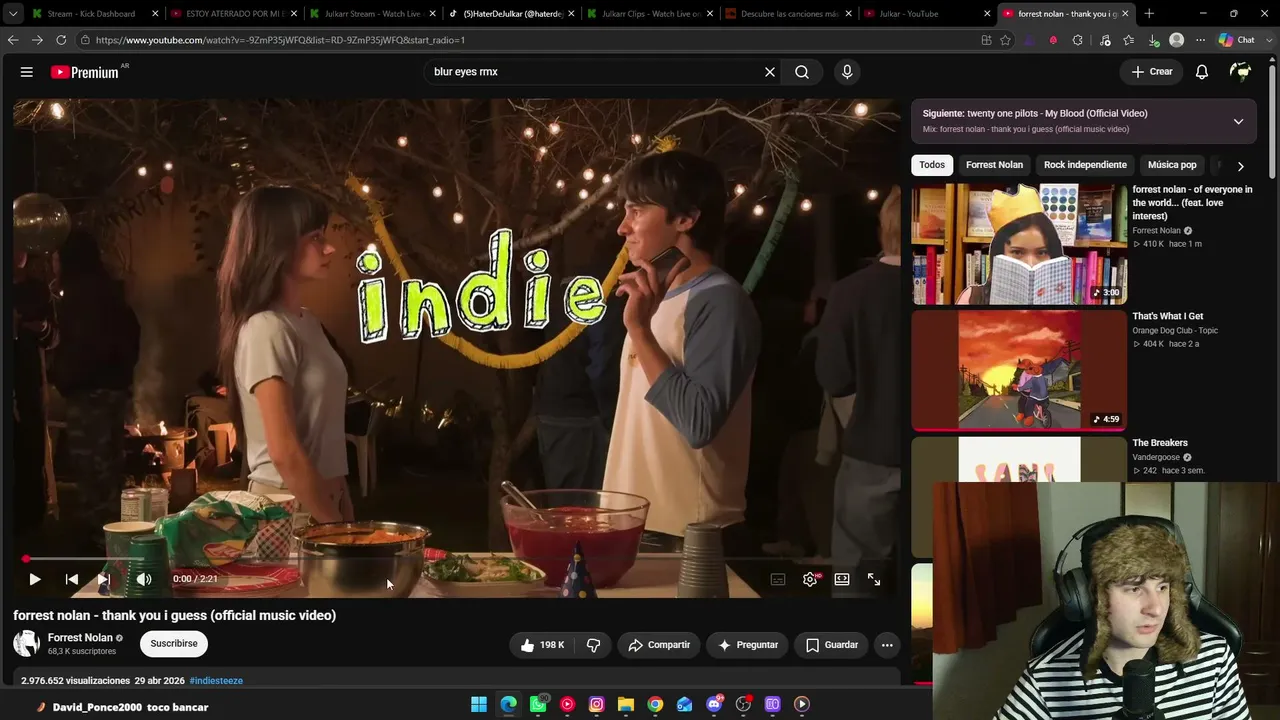The width and height of the screenshot is (1280, 720).
Task: Seek on the video progress bar
Action: point(457,559)
